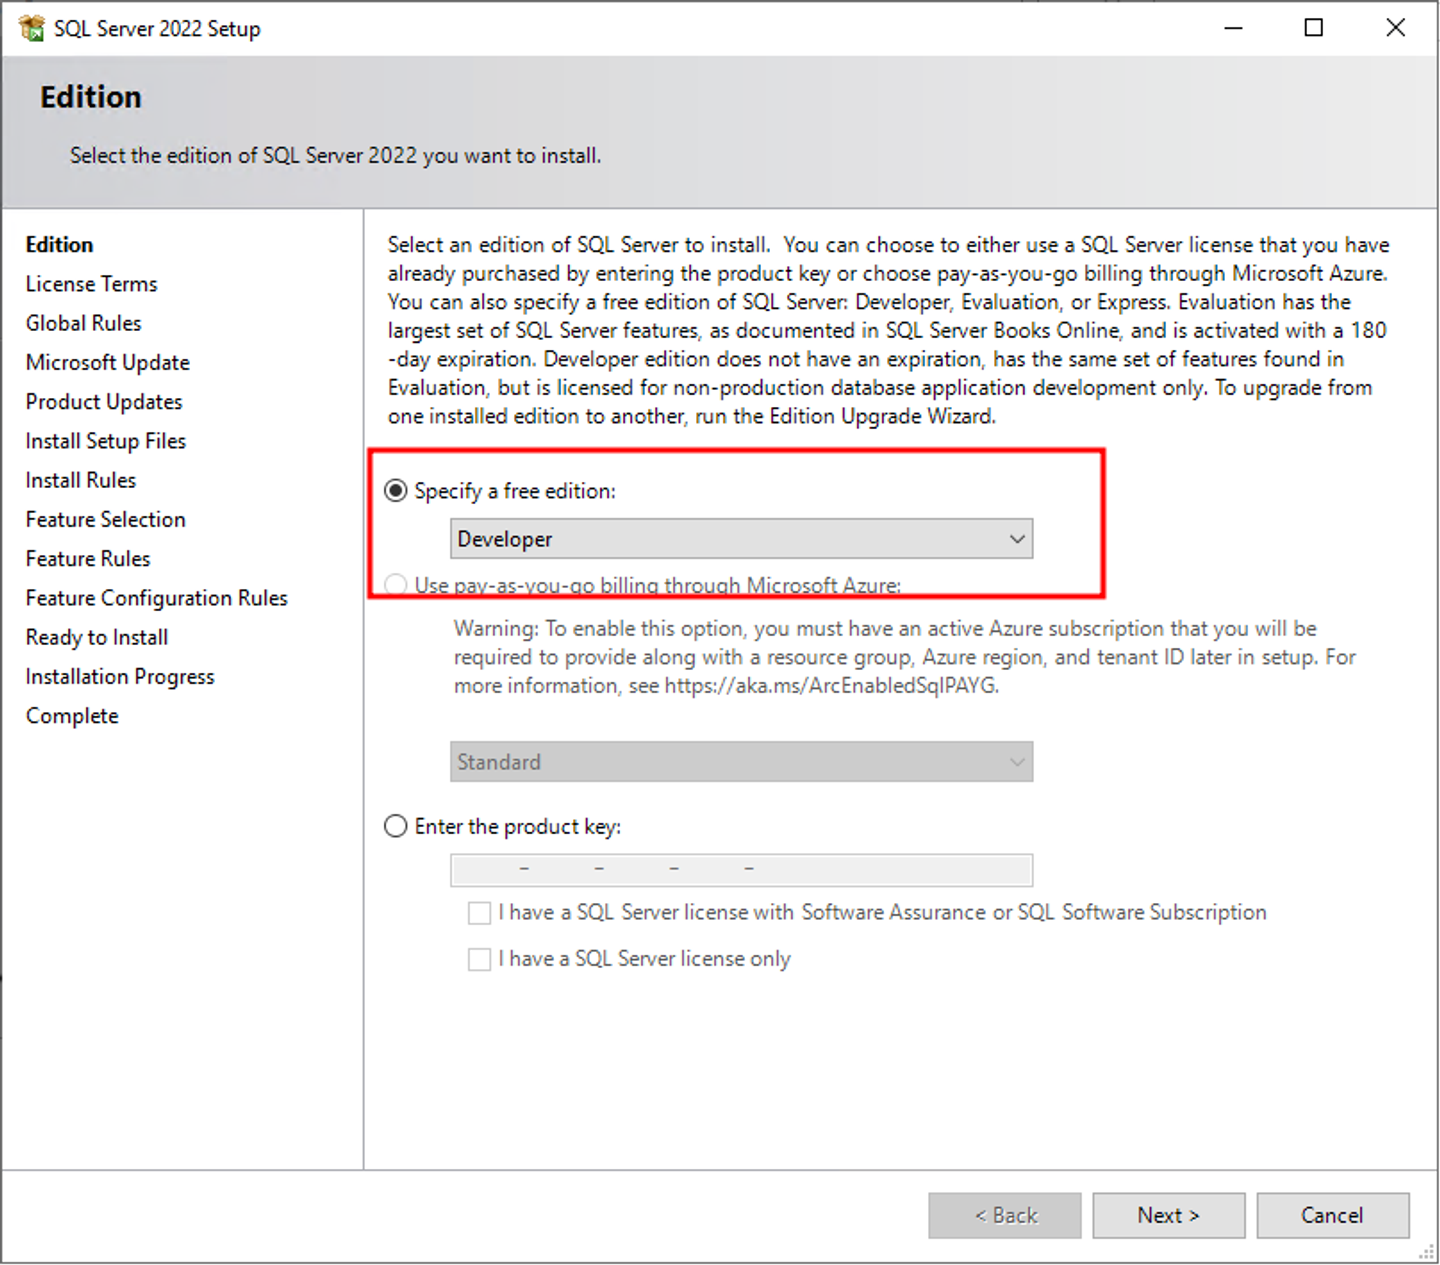The width and height of the screenshot is (1440, 1265).
Task: Click the Feature Selection step text
Action: (105, 519)
